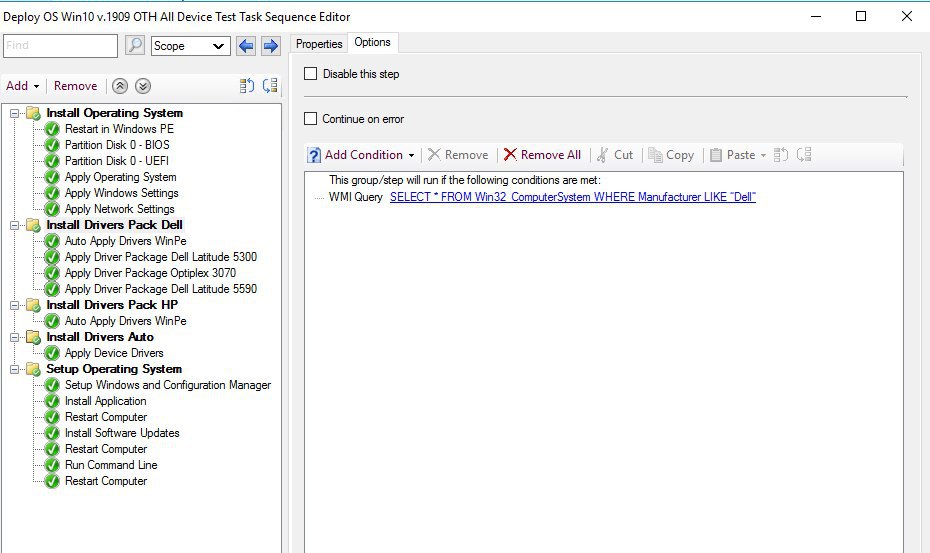Click the Paste clipboard icon
930x553 pixels.
pyautogui.click(x=716, y=155)
